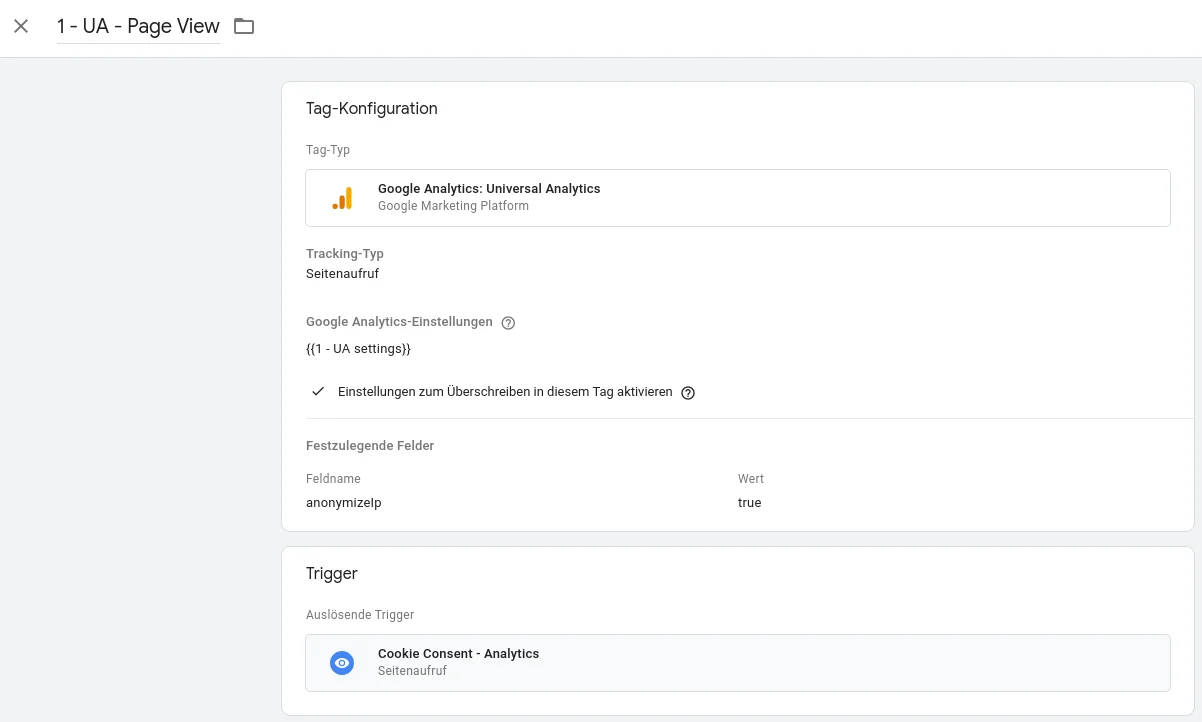The image size is (1202, 722).
Task: Disable Einstellungen zum Überschreiben checkbox
Action: pyautogui.click(x=317, y=391)
